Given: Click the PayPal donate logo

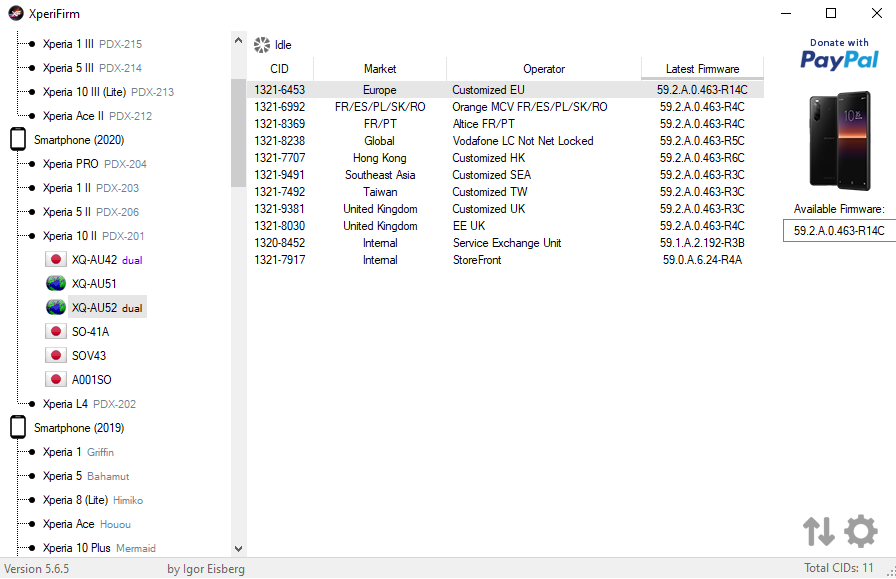Looking at the screenshot, I should coord(839,54).
